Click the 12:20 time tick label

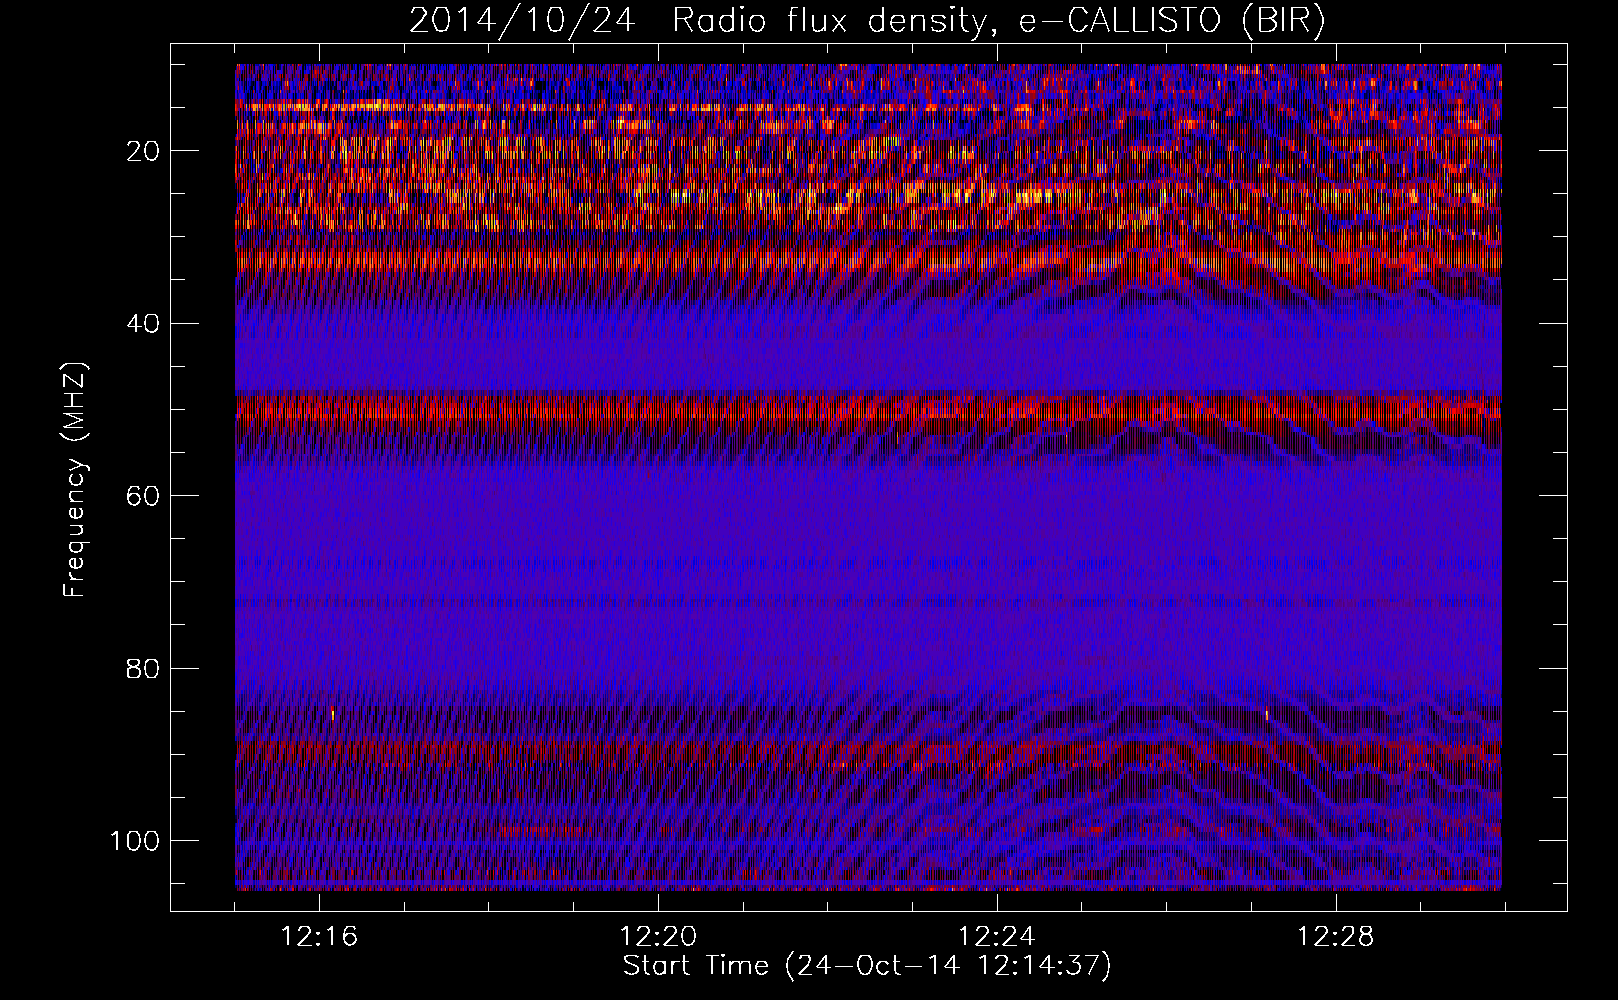[658, 937]
